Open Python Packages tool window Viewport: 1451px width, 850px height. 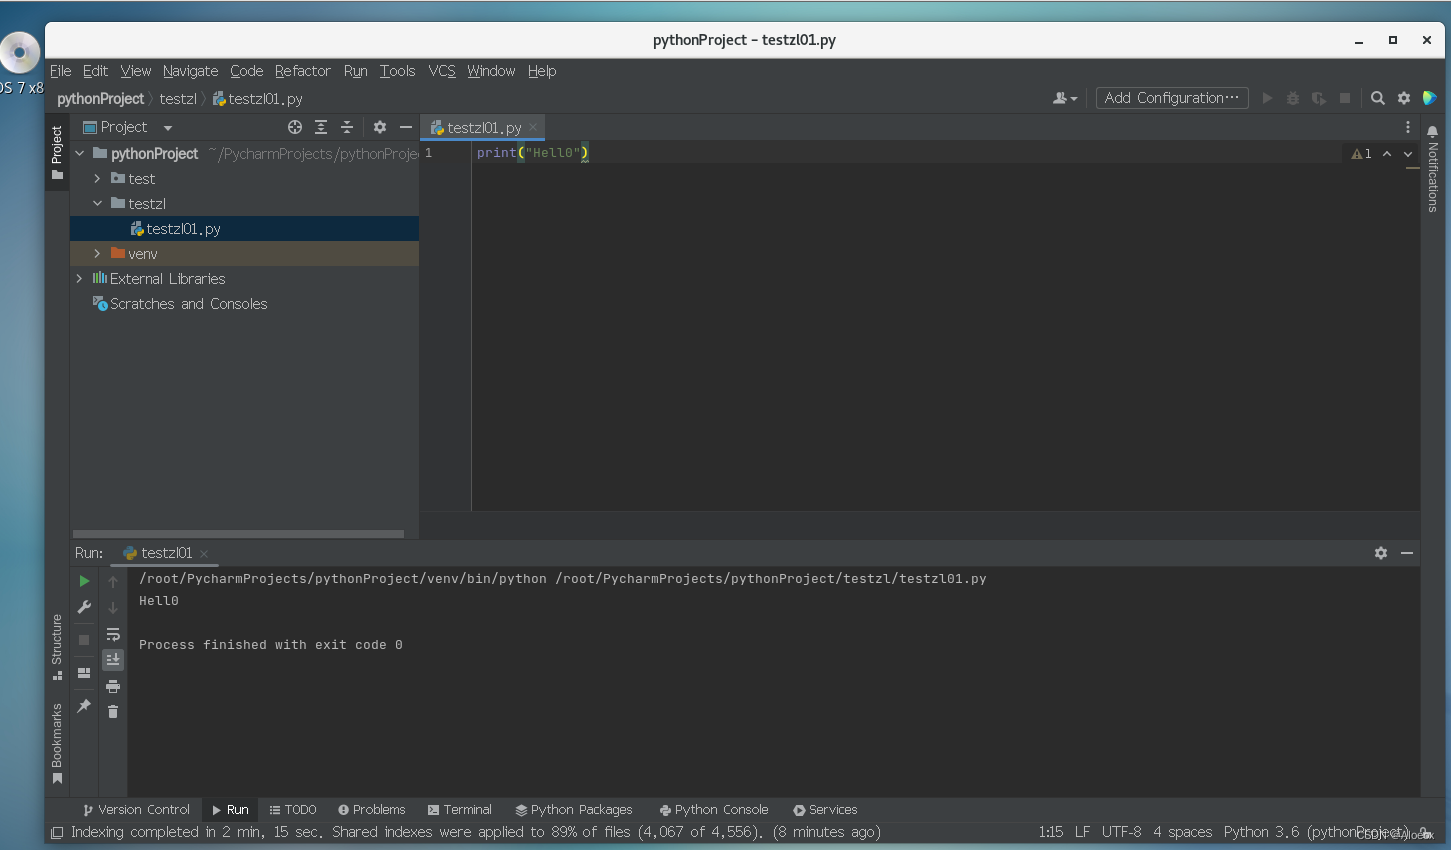pos(573,810)
